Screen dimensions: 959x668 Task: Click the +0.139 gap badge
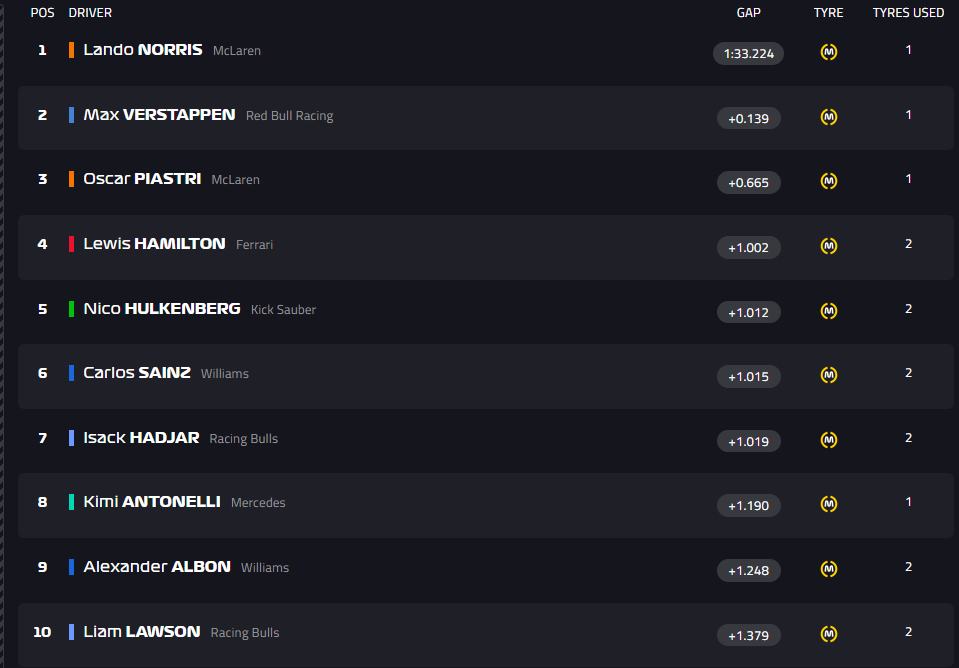(x=748, y=118)
